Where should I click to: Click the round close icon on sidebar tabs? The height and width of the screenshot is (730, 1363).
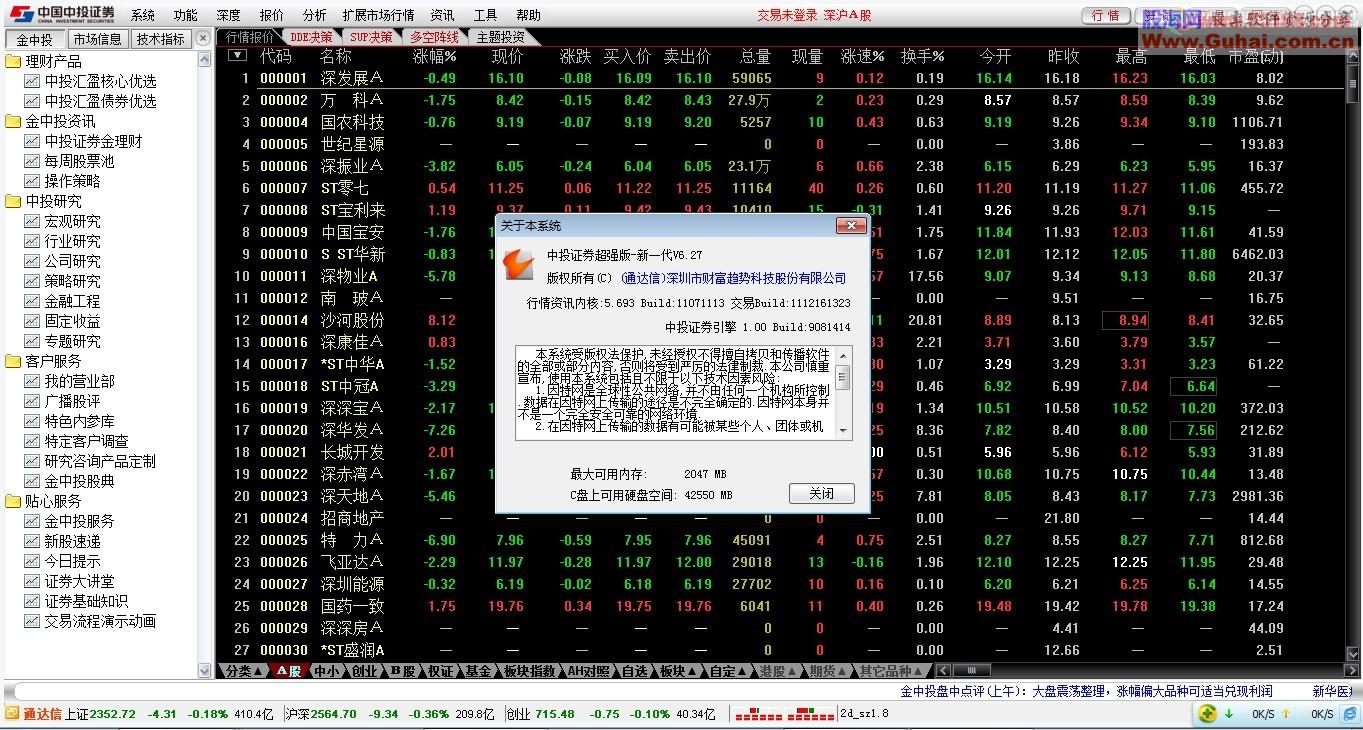(203, 38)
